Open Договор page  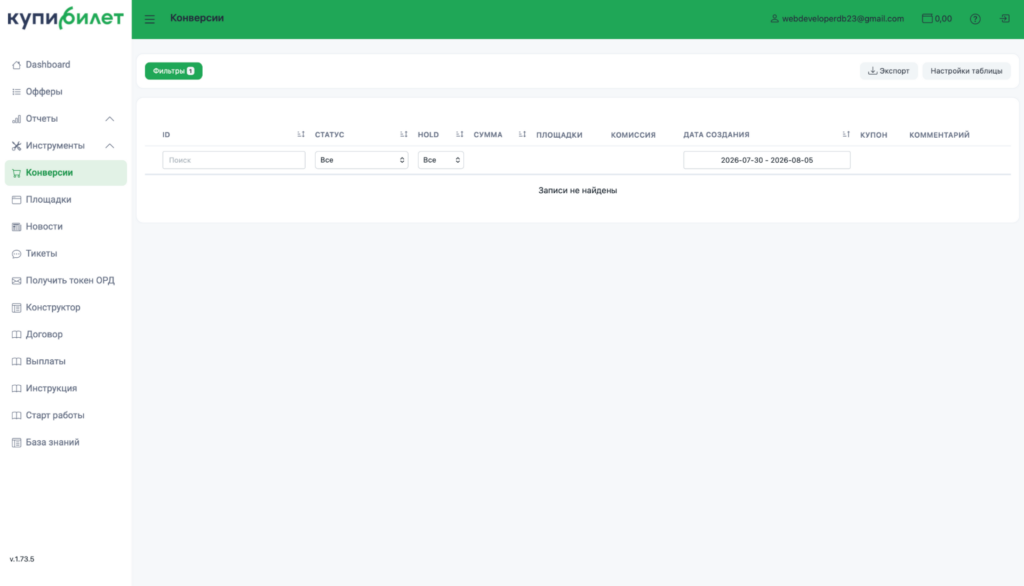[65, 334]
